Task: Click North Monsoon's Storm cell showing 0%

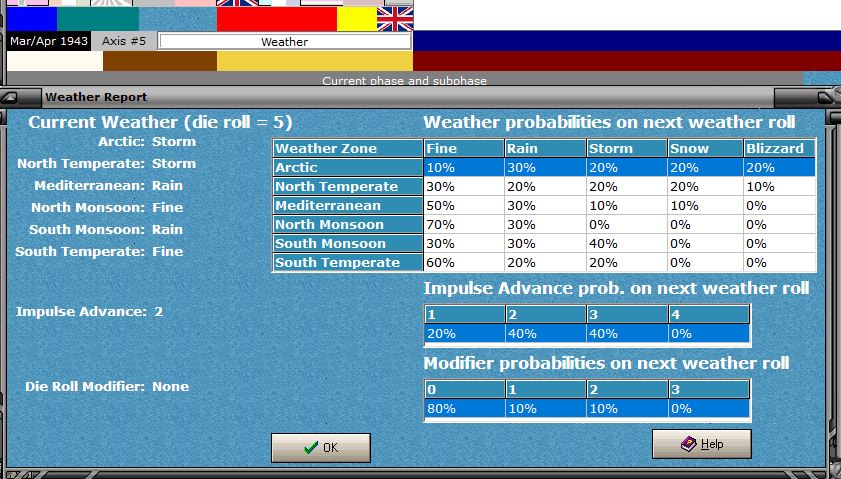Action: [x=627, y=224]
